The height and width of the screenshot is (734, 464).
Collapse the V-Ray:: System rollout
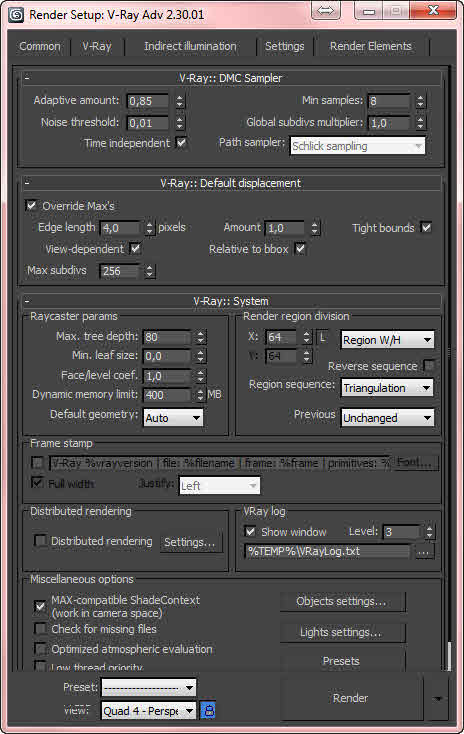[231, 301]
